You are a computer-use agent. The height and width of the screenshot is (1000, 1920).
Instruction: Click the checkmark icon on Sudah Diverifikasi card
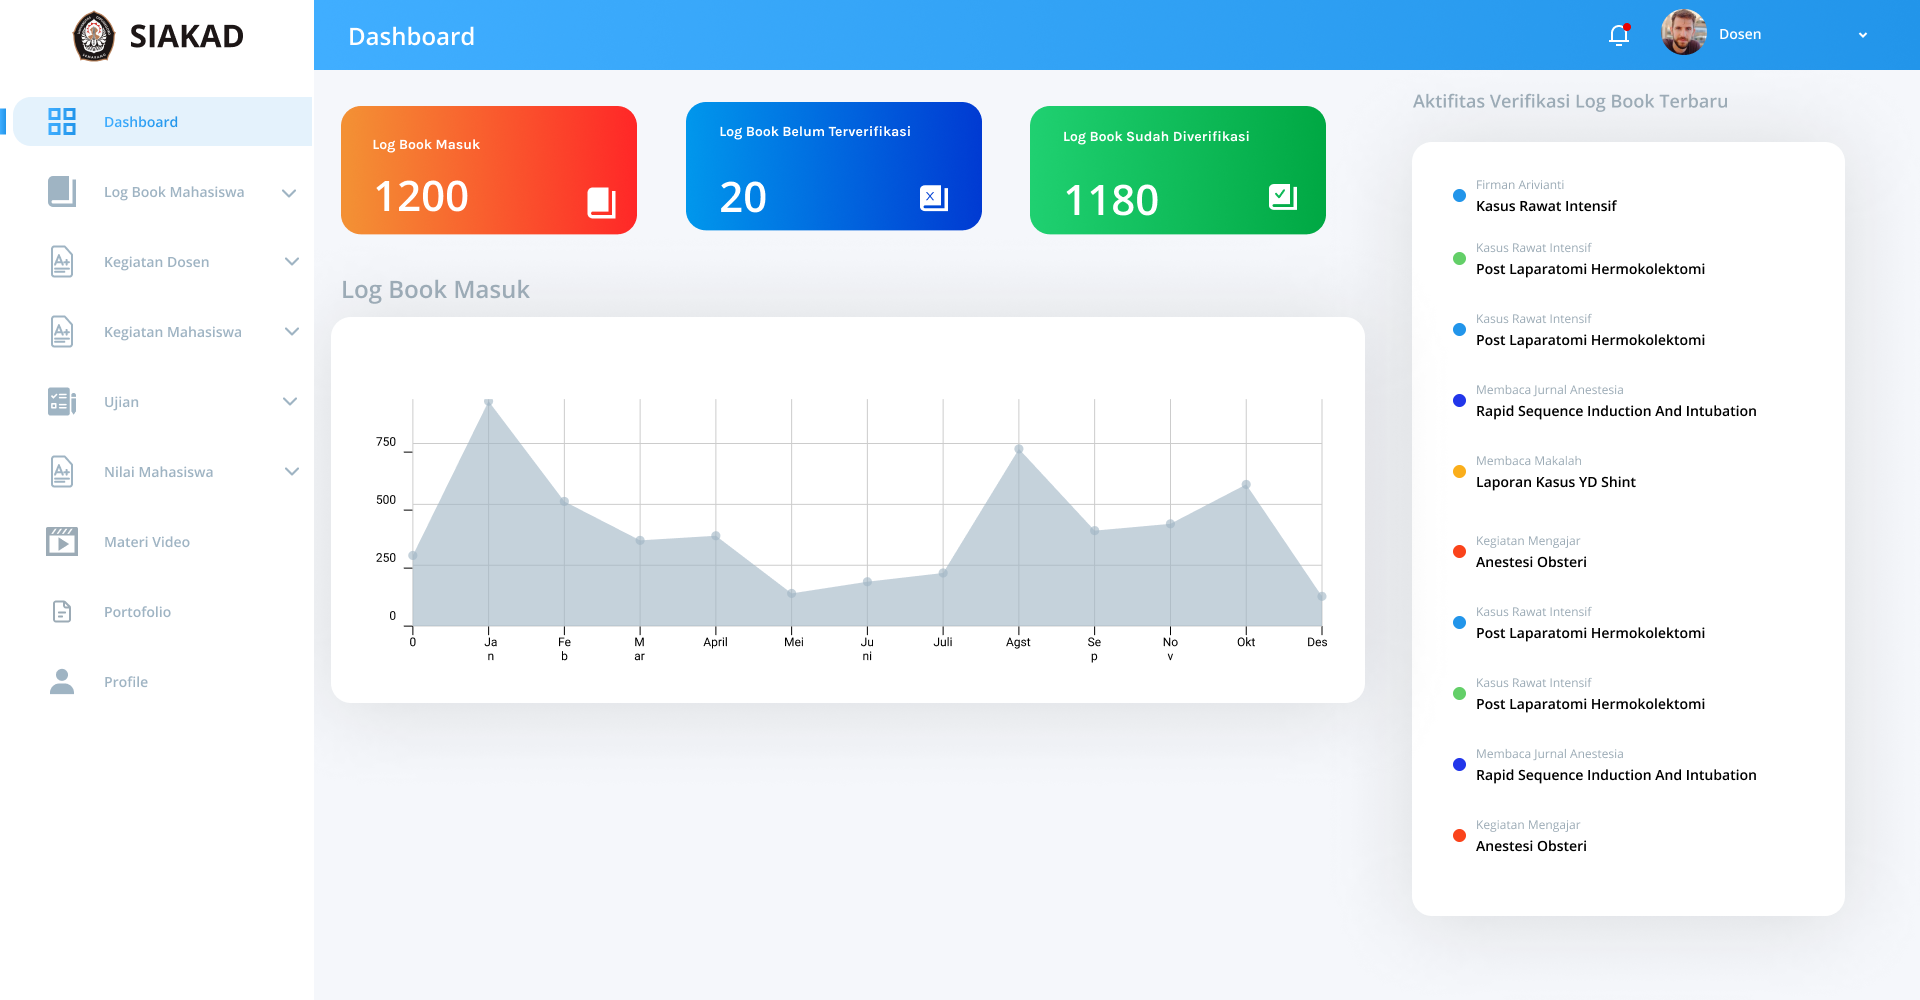pos(1282,197)
